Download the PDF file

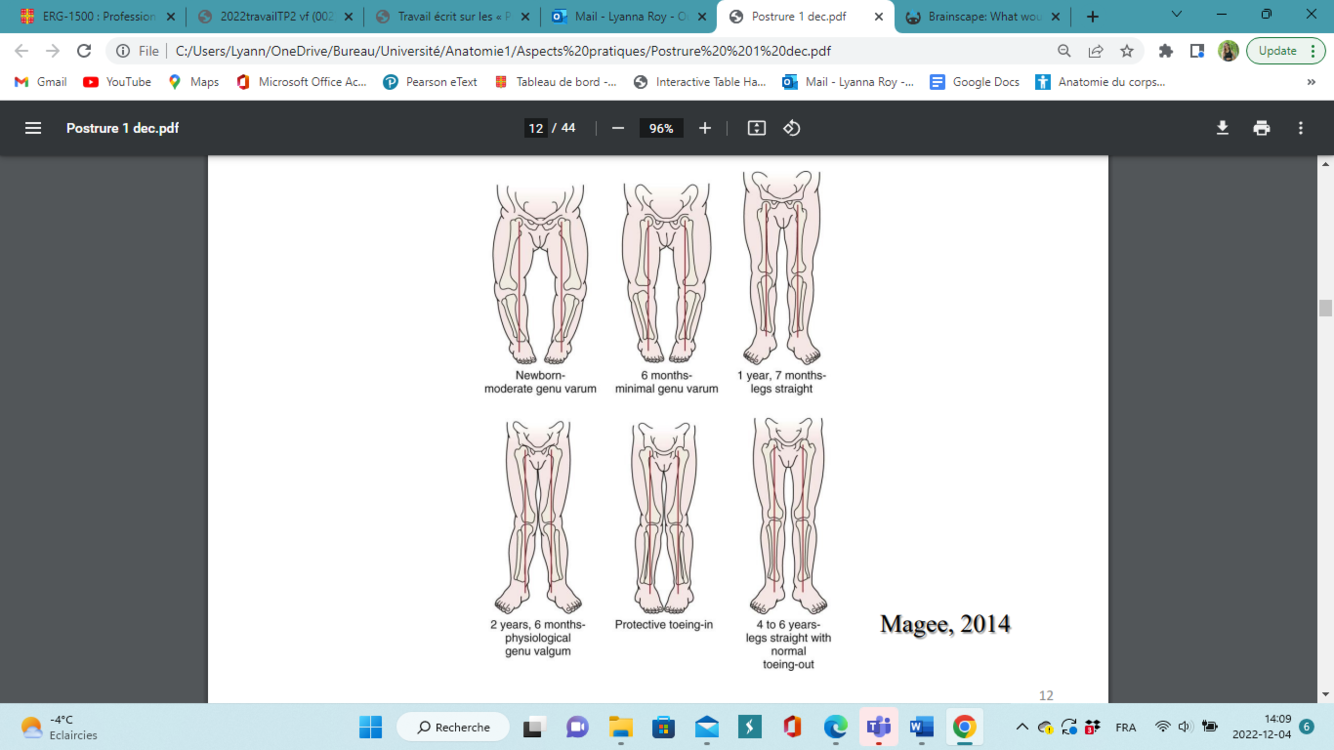1222,128
